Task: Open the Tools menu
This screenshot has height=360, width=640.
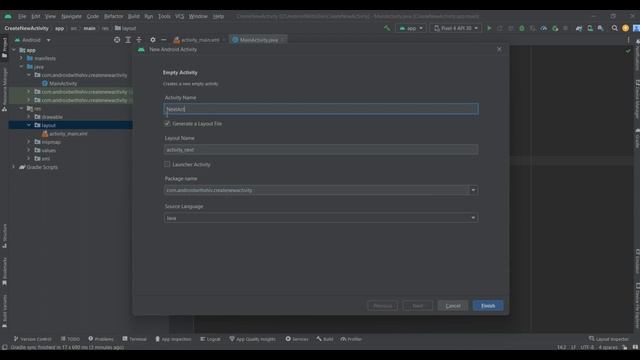Action: [x=164, y=16]
